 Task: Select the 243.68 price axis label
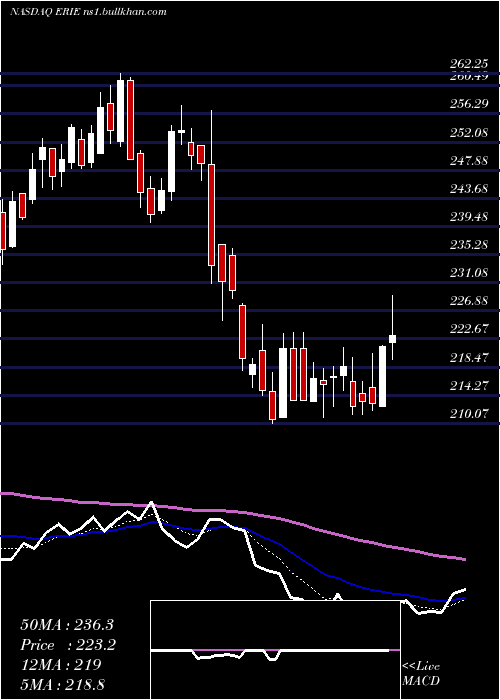point(469,189)
